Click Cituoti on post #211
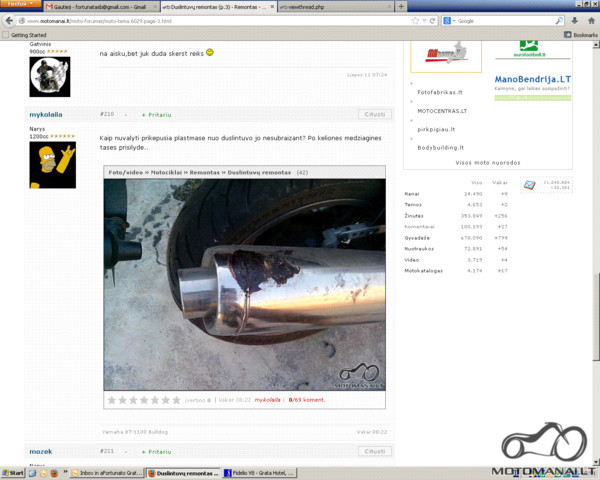The width and height of the screenshot is (600, 480). (375, 451)
